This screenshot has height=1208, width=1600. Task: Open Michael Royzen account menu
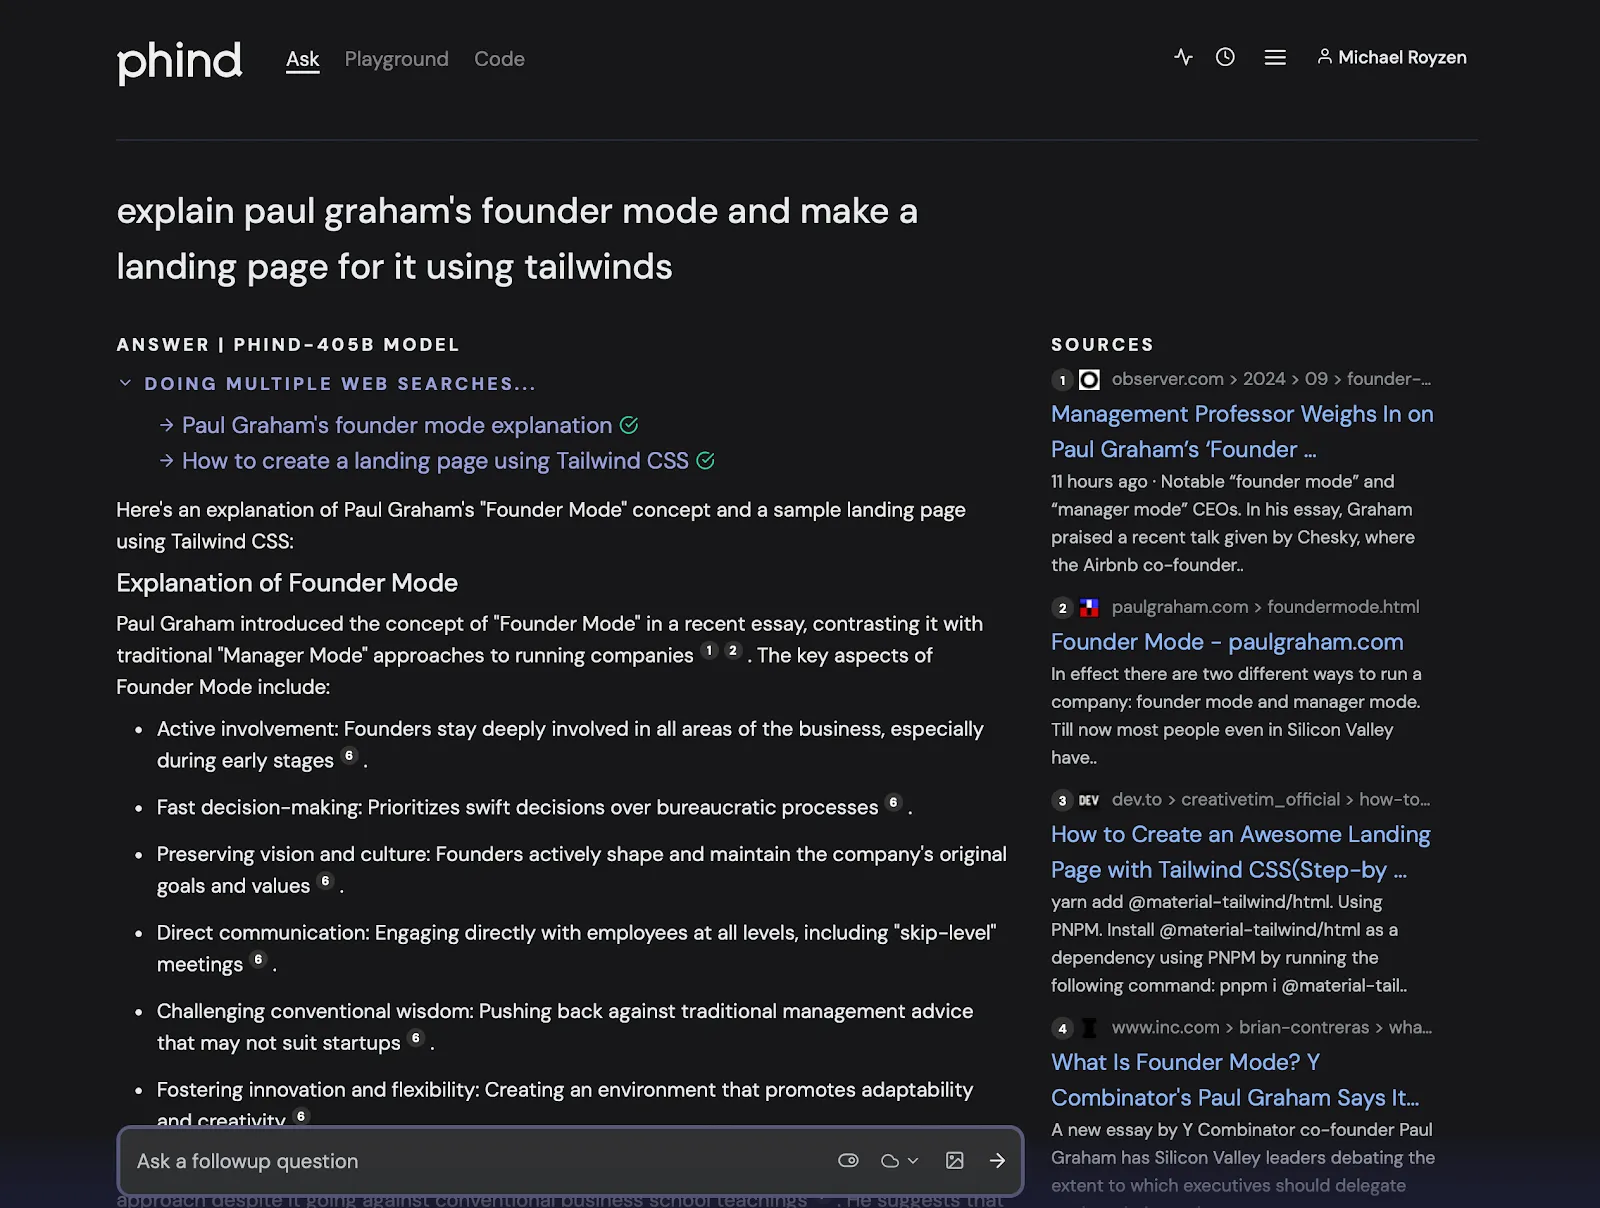1392,57
